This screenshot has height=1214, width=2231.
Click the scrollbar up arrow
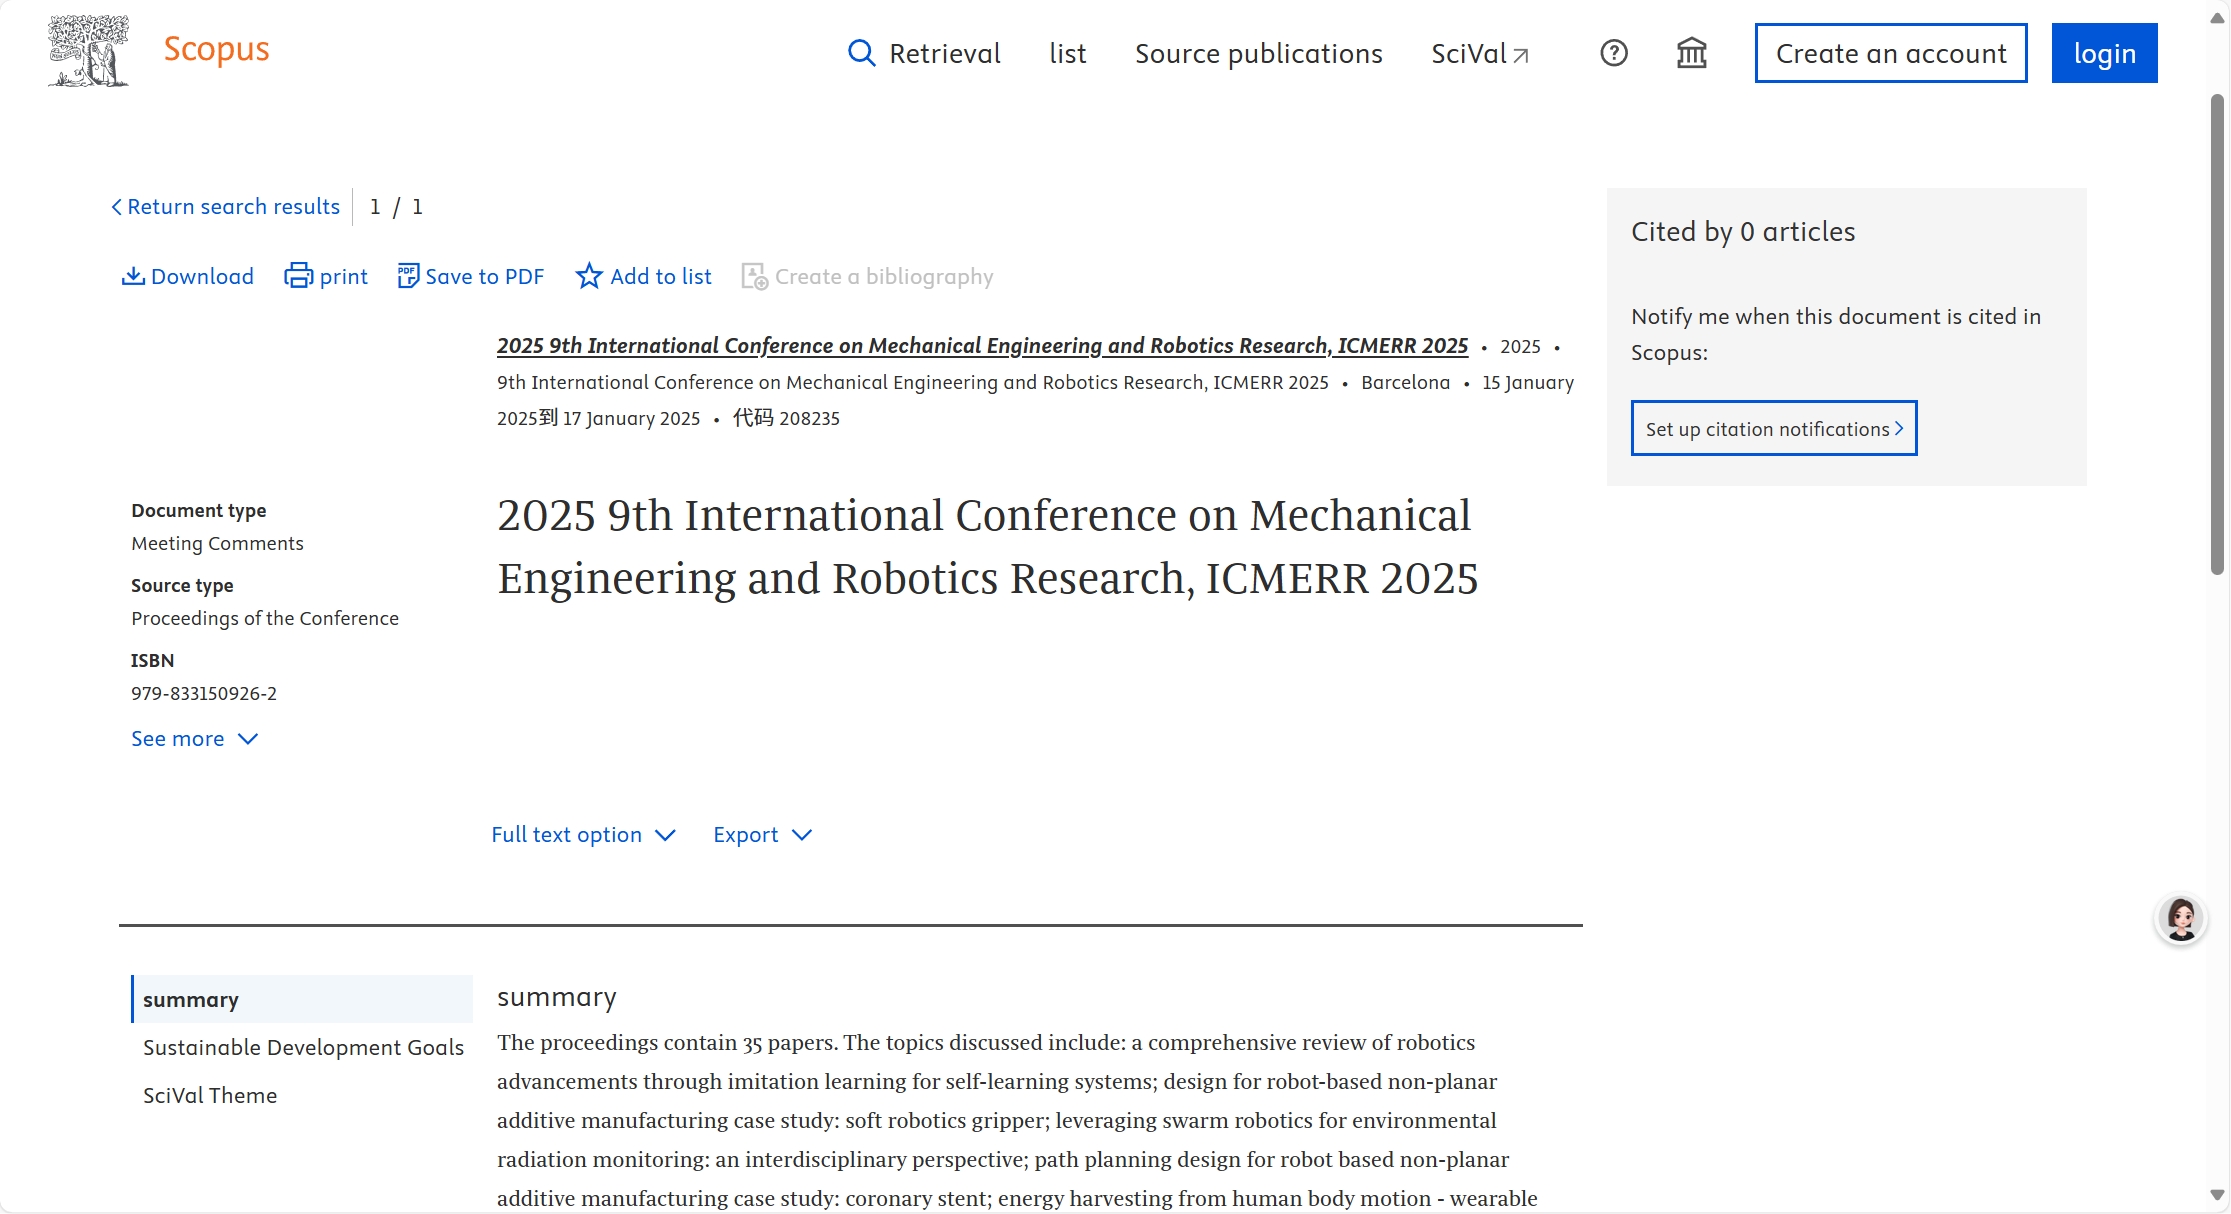click(x=2217, y=18)
